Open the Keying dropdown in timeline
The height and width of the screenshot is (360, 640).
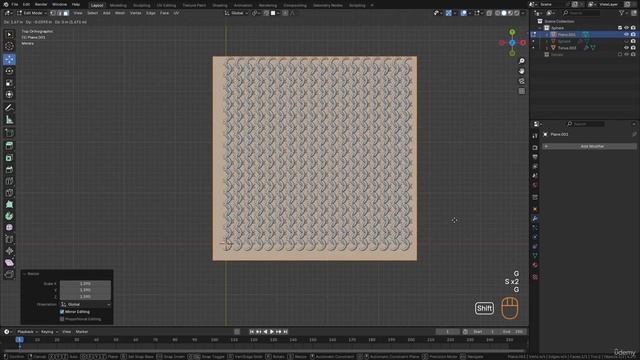point(49,332)
